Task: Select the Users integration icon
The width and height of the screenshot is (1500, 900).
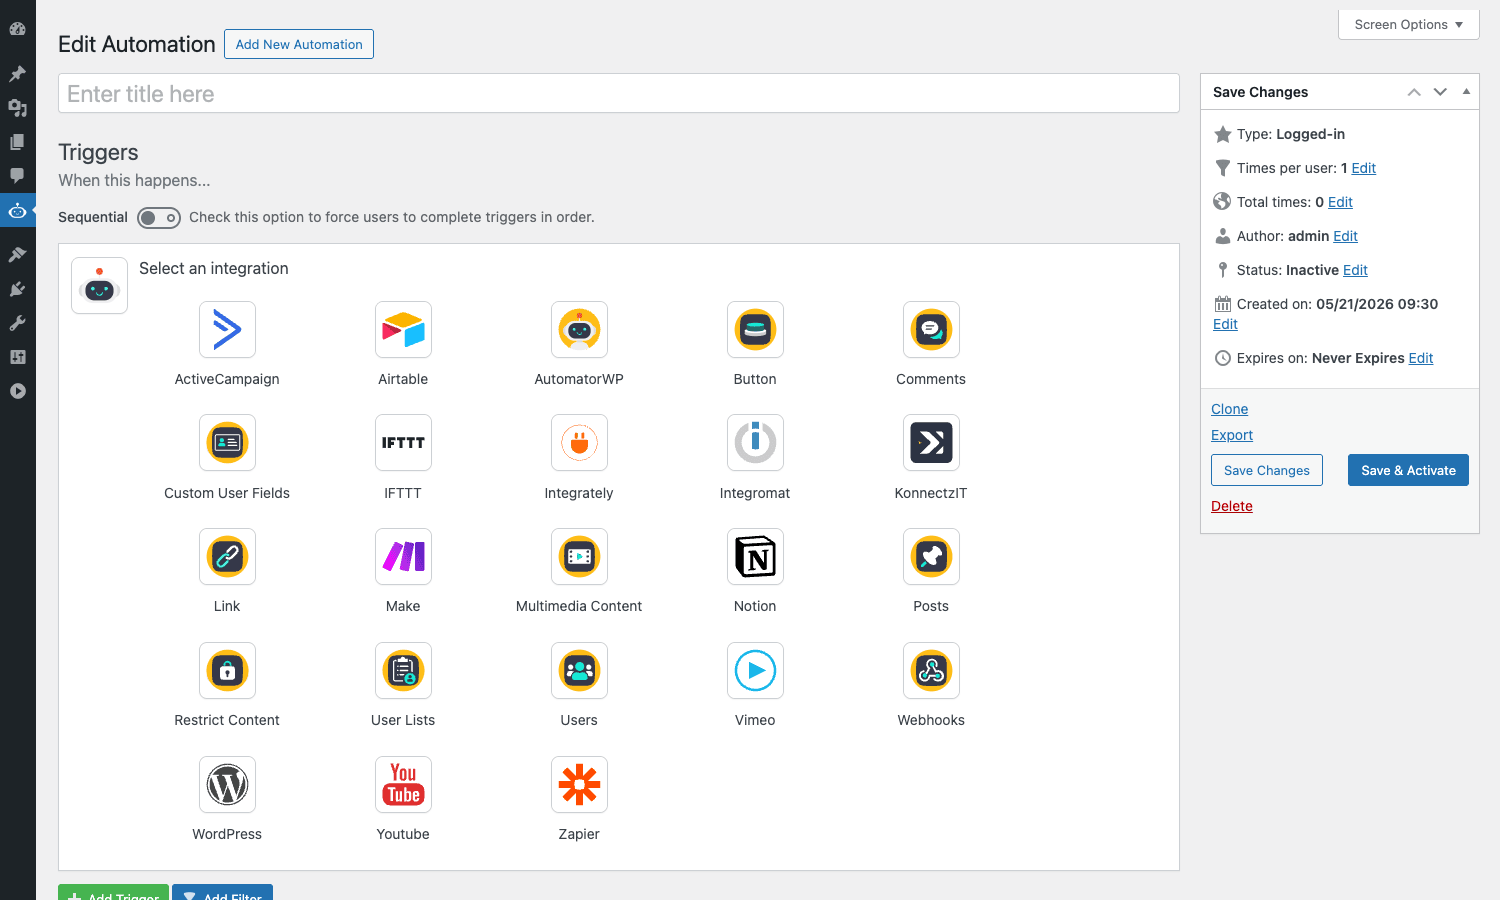Action: click(579, 670)
